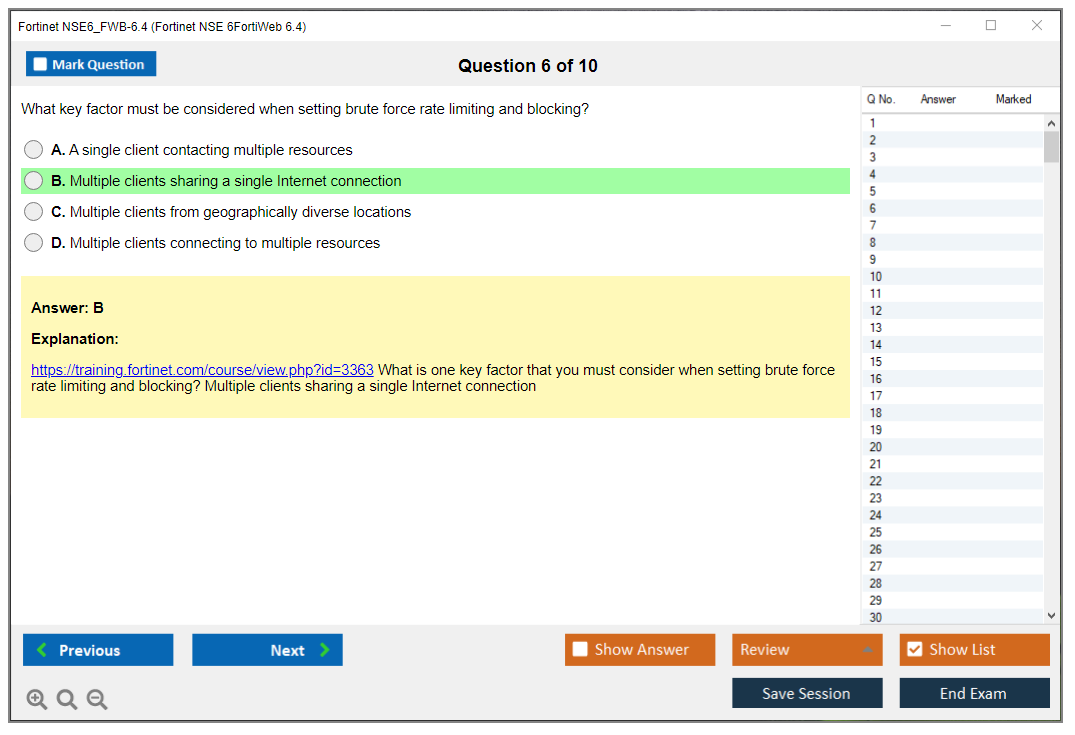Go to the Previous question
1075x735 pixels.
98,650
